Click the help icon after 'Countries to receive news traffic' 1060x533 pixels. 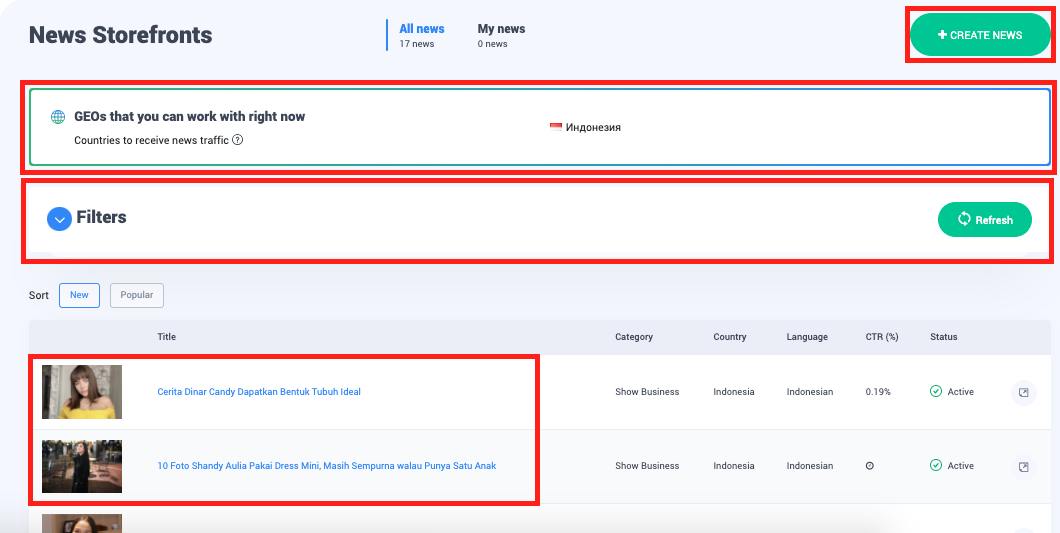click(x=238, y=140)
